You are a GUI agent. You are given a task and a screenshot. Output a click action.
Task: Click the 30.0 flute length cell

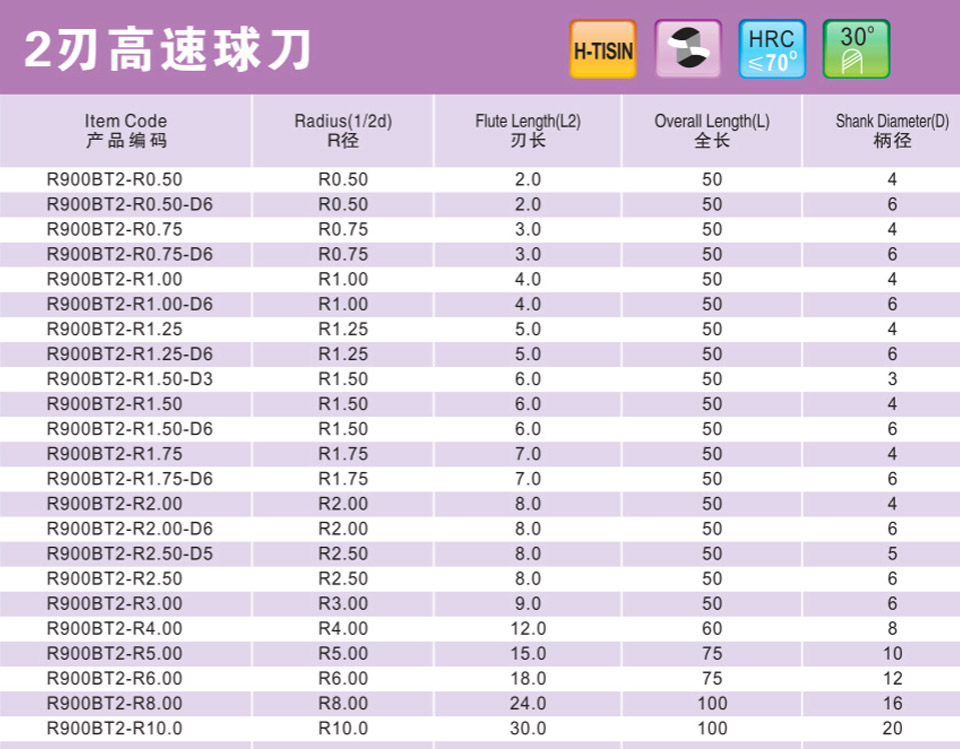[528, 729]
